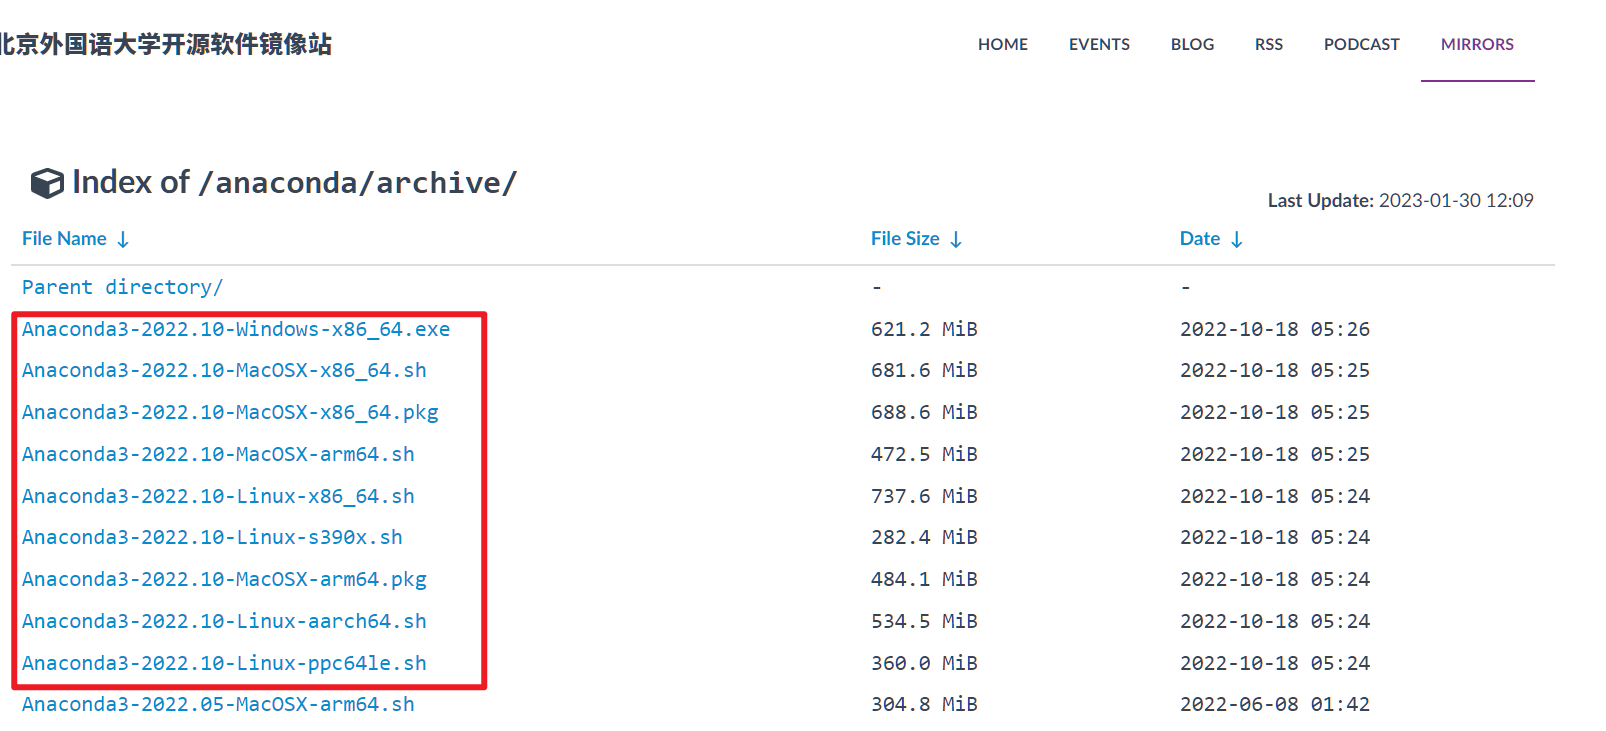Download Anaconda3-2022.10-Windows-x86_64.exe
The width and height of the screenshot is (1606, 731).
(236, 329)
